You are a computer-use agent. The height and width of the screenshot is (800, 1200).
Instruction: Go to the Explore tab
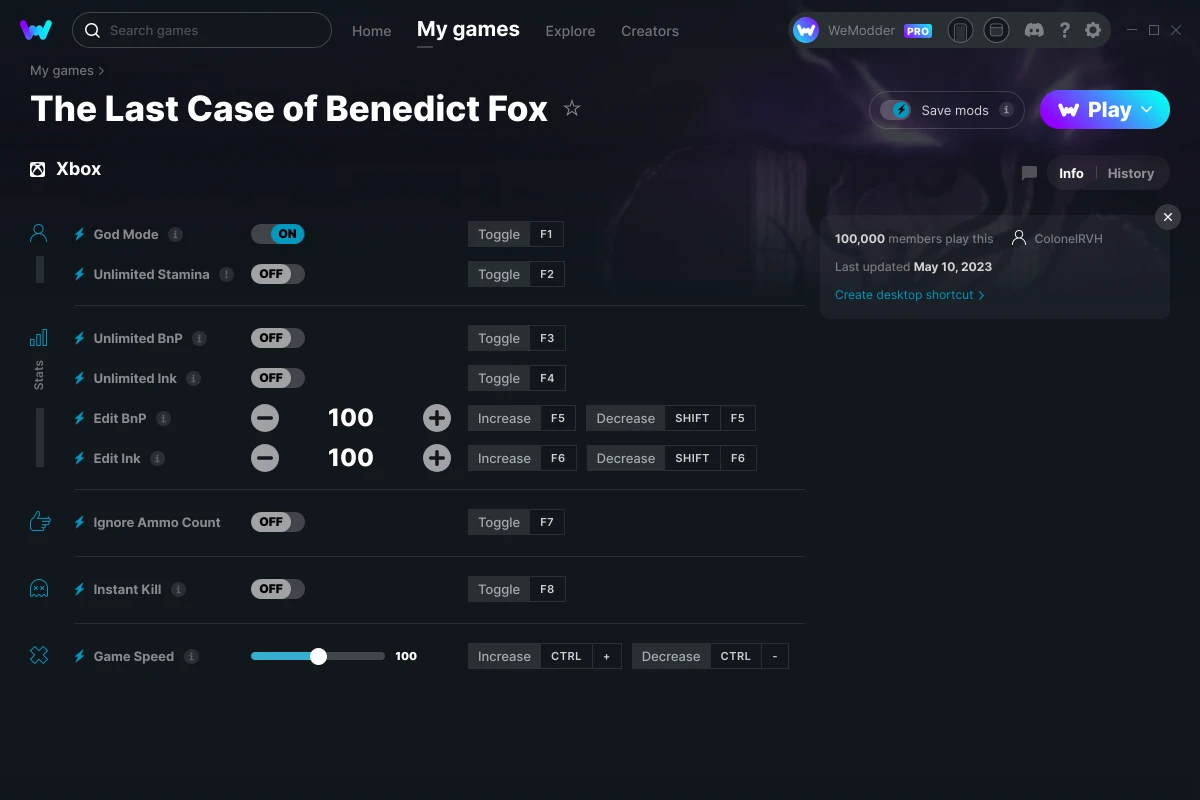pyautogui.click(x=570, y=31)
